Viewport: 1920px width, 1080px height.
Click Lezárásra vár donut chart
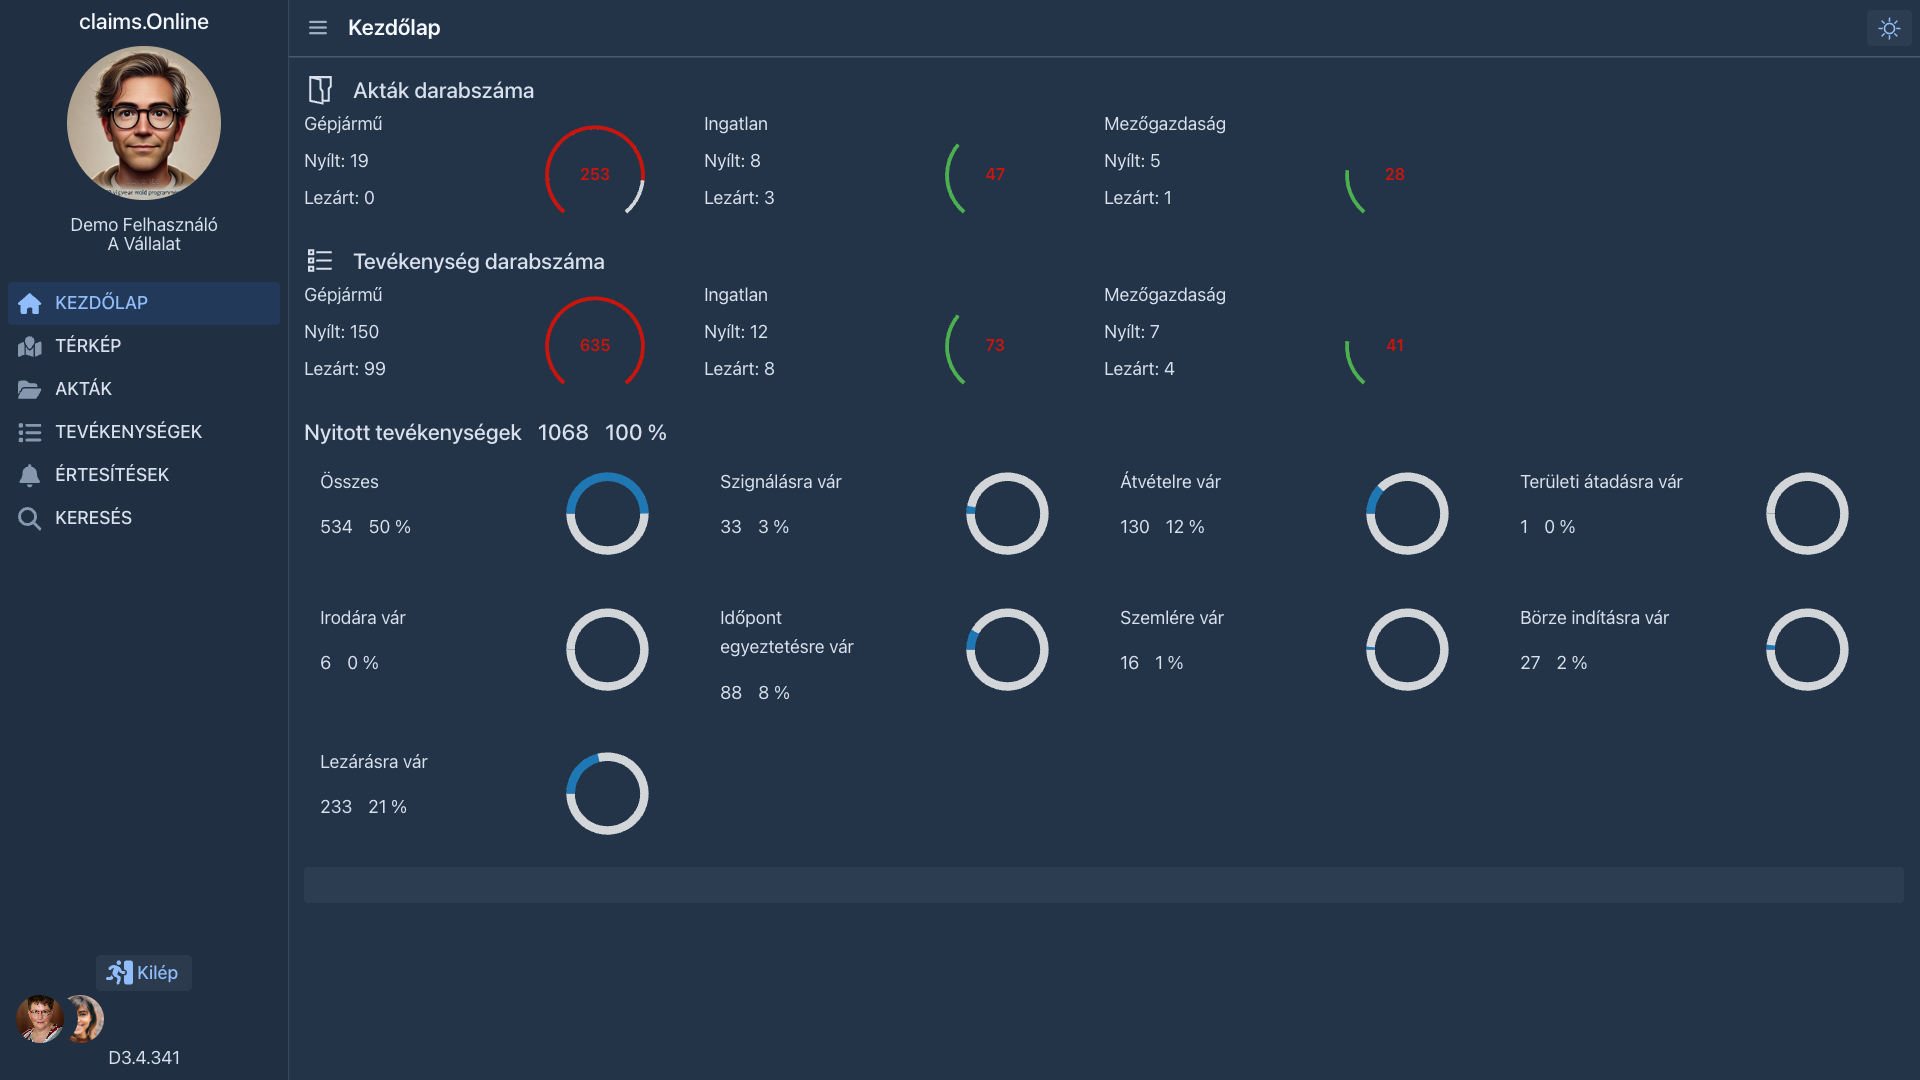[x=607, y=794]
